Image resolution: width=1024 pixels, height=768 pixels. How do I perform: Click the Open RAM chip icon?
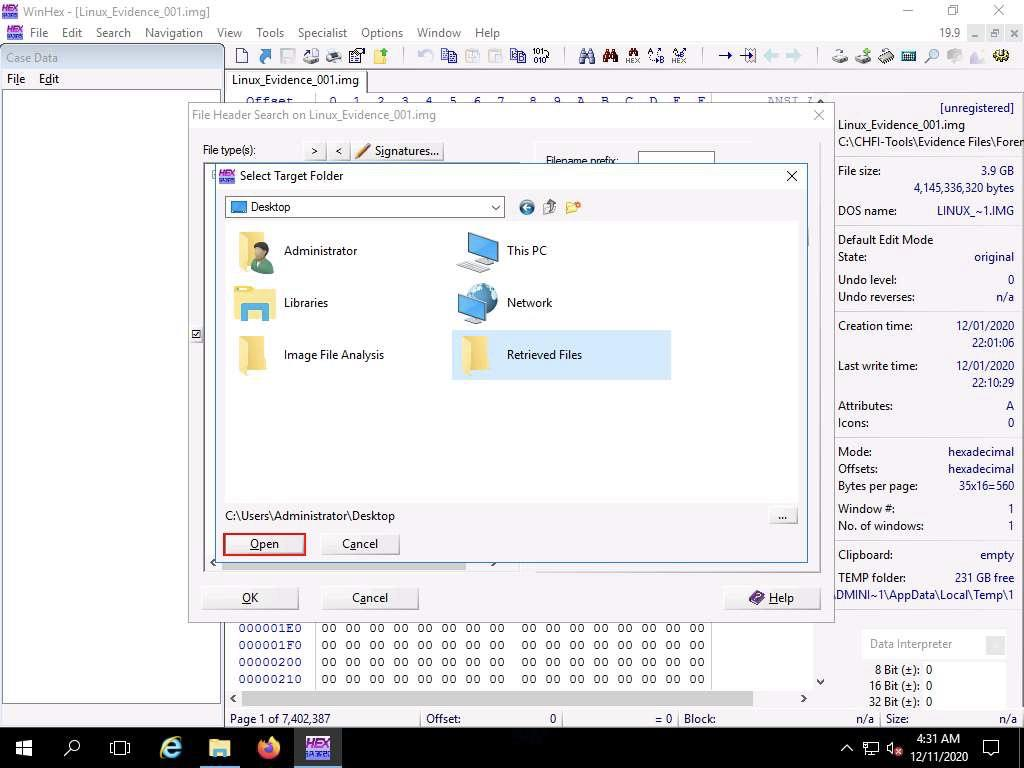[886, 56]
